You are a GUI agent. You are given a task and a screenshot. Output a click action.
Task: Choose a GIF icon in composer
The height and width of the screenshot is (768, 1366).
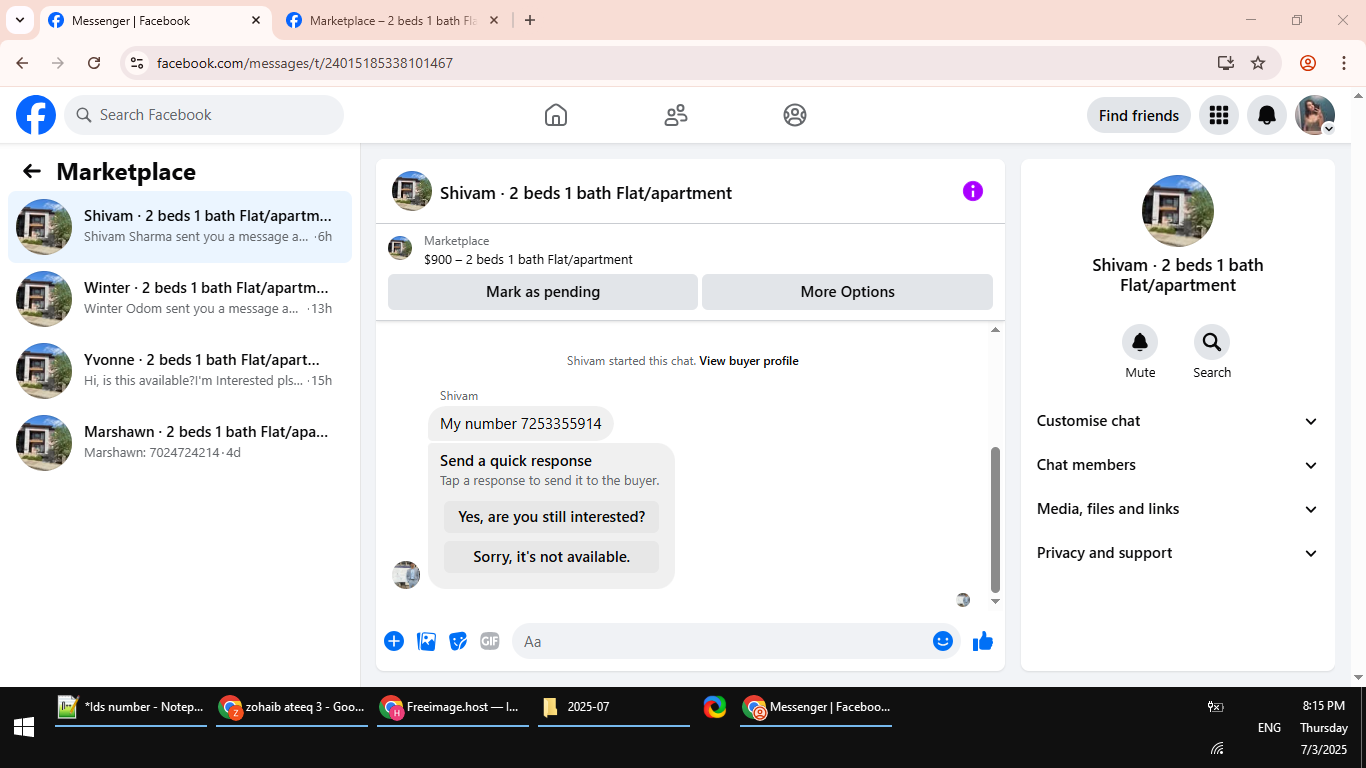tap(490, 641)
